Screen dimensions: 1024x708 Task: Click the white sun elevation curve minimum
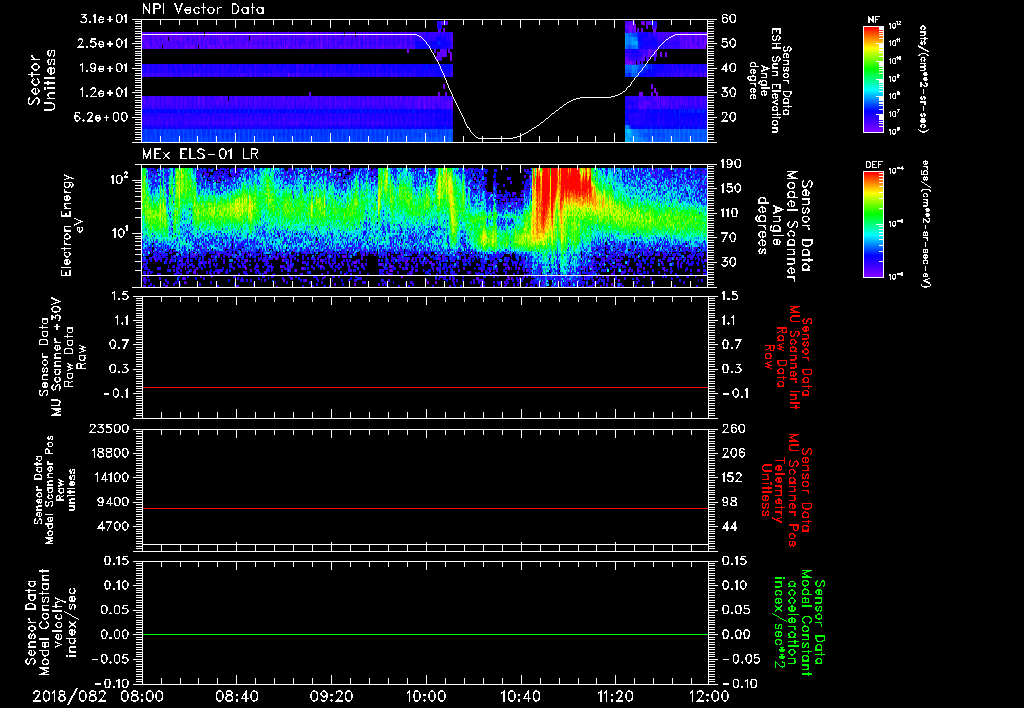point(498,138)
